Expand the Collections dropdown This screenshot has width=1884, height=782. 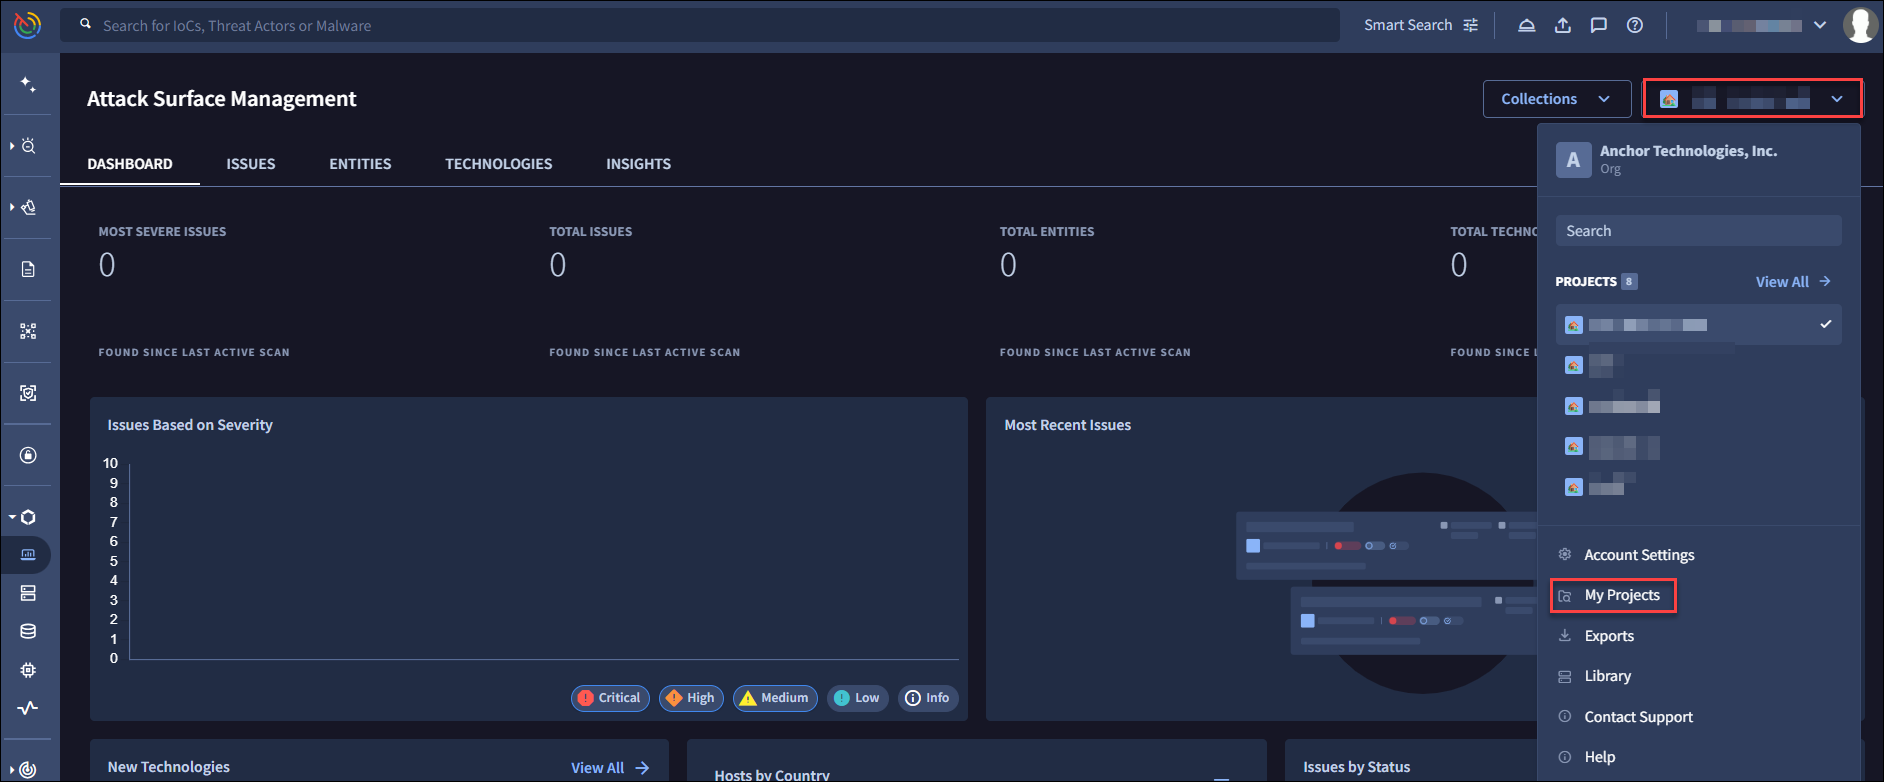click(1555, 99)
